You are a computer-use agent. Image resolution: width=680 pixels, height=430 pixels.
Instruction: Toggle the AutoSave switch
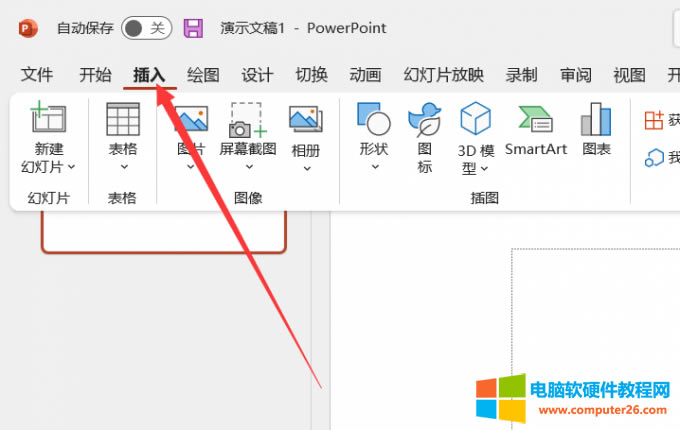146,28
